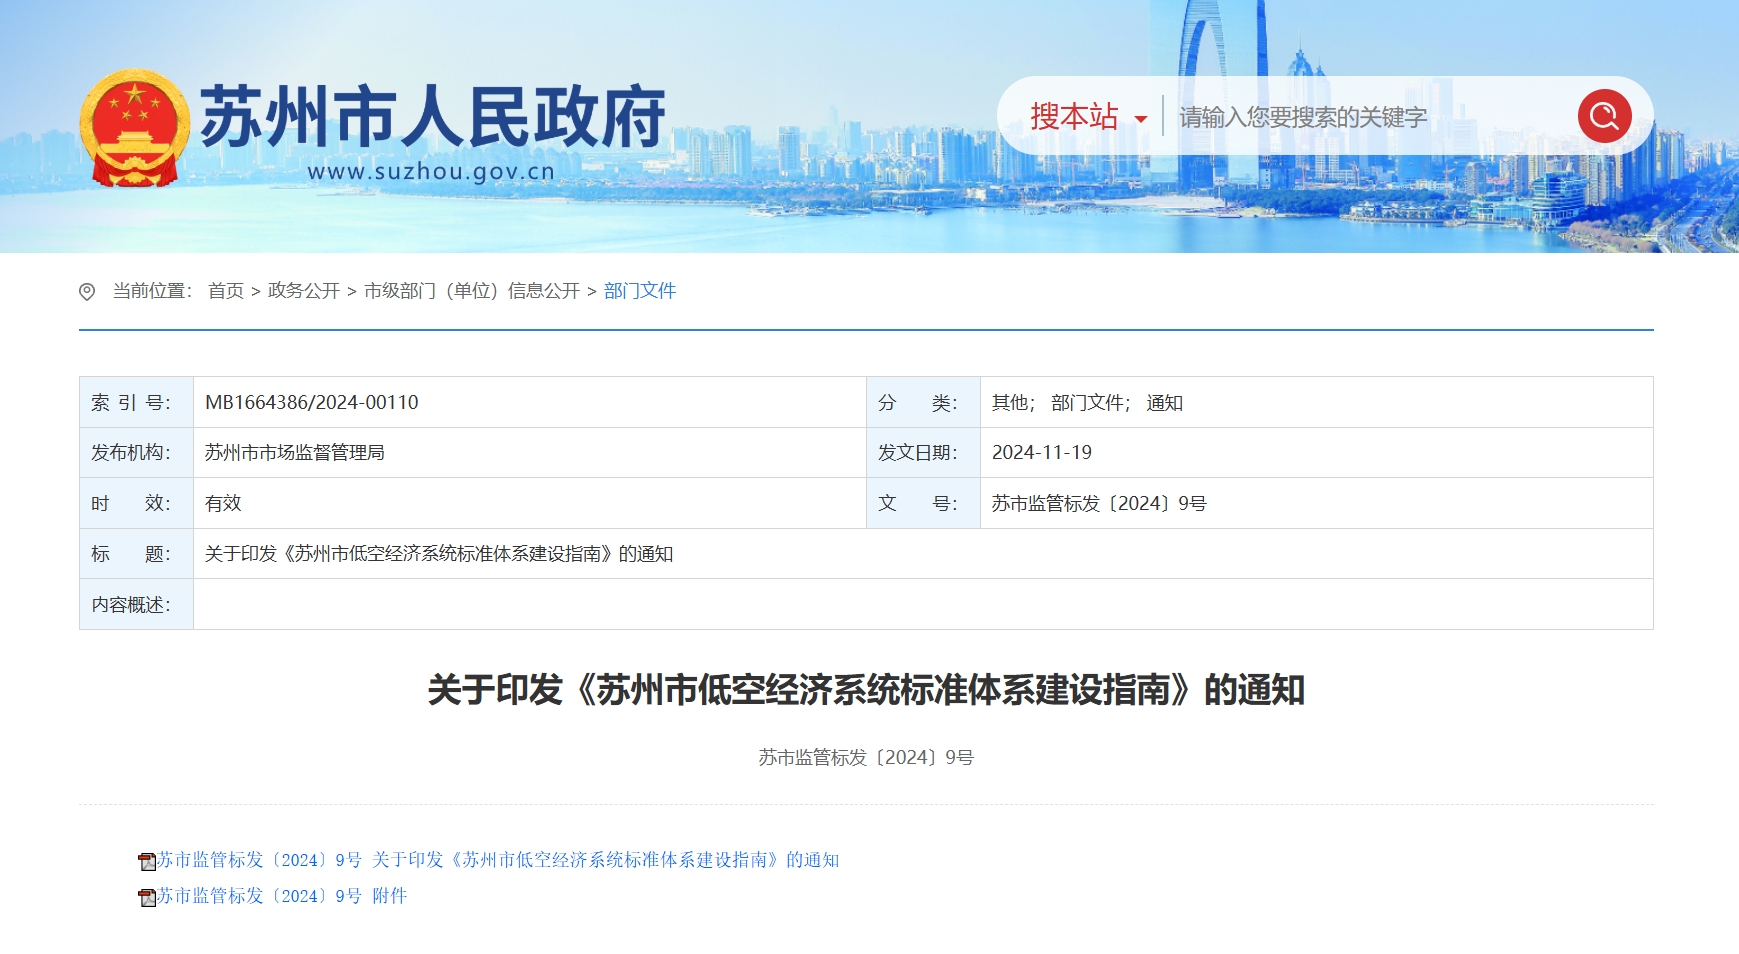Click PDF icon beside the notice attachment
Screen dimensions: 1739x954
pyautogui.click(x=147, y=861)
